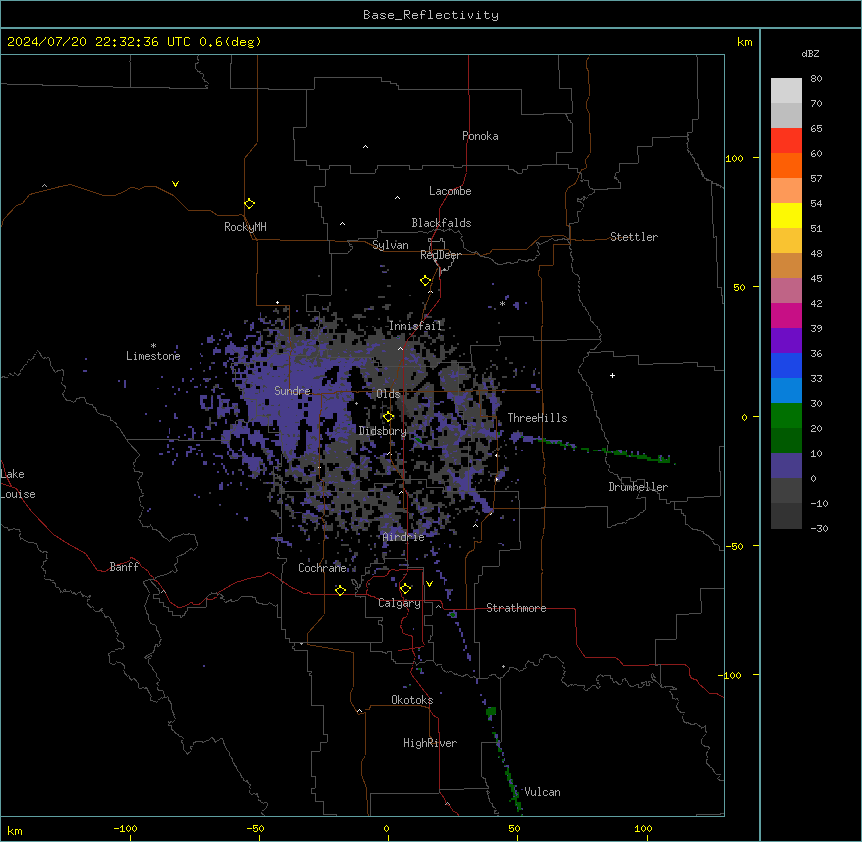Click the Calgary city label
Image resolution: width=862 pixels, height=842 pixels.
[x=399, y=603]
